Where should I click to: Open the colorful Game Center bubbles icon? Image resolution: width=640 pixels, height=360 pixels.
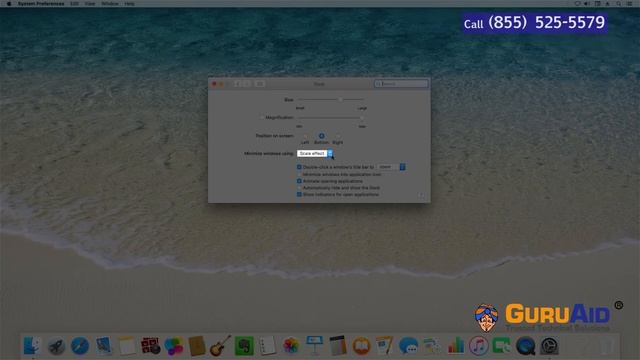tap(174, 346)
